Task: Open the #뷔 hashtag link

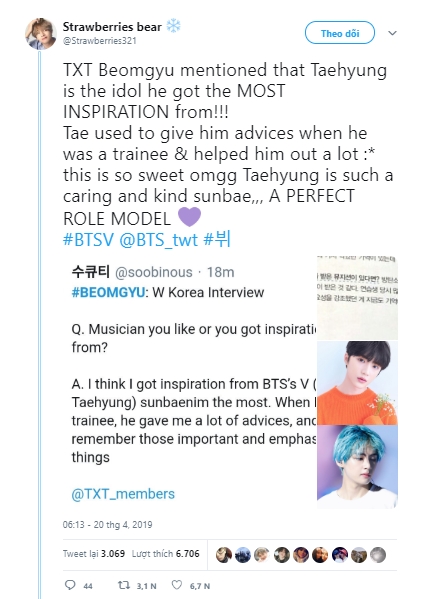Action: pos(217,239)
